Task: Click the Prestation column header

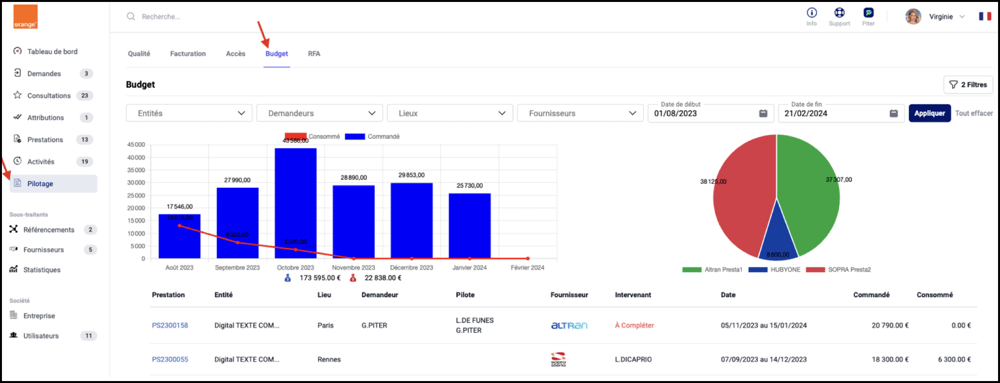Action: pyautogui.click(x=168, y=295)
